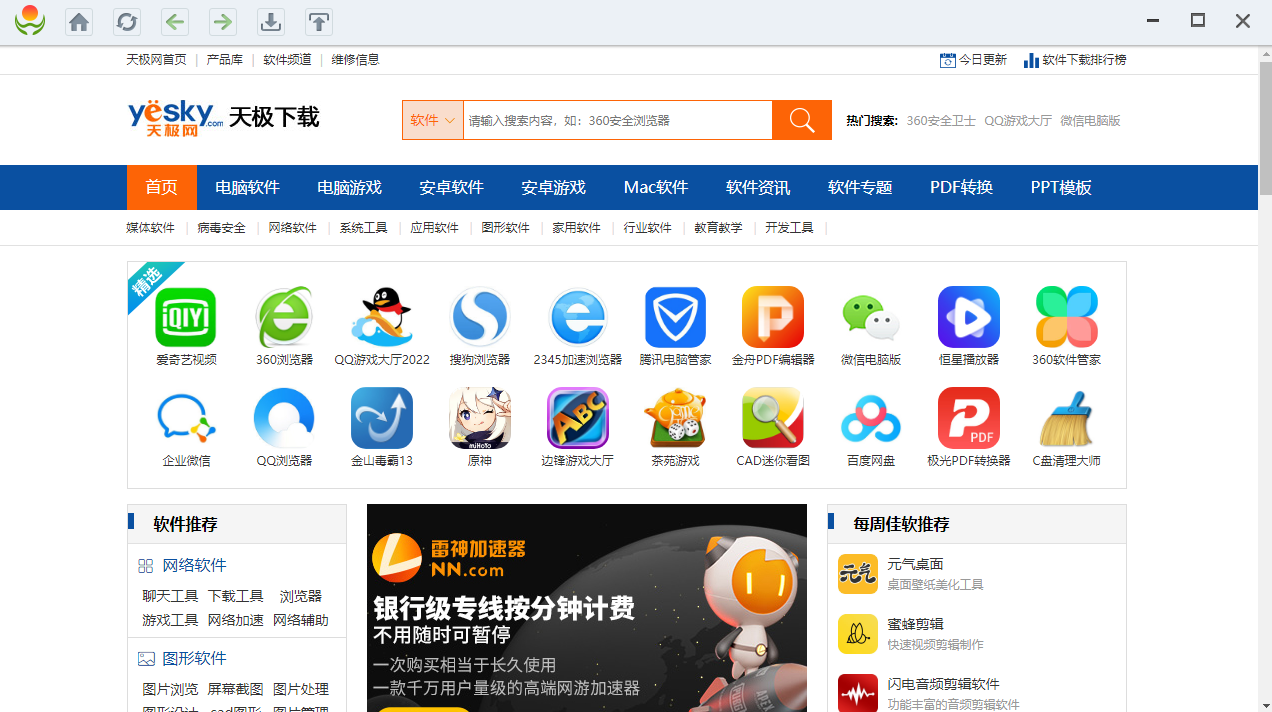1272x712 pixels.
Task: Open the 微信电脑版 icon
Action: coord(871,317)
